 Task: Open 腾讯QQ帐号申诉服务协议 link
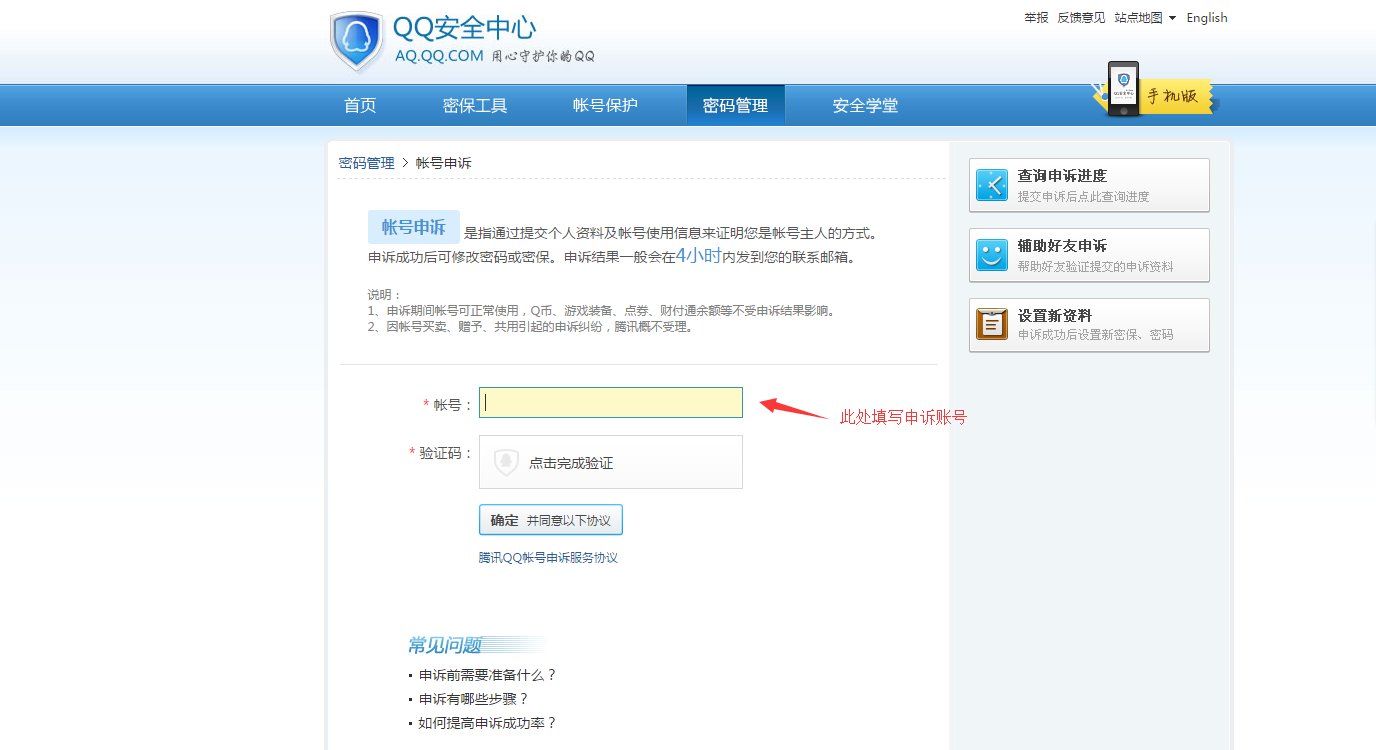coord(548,558)
